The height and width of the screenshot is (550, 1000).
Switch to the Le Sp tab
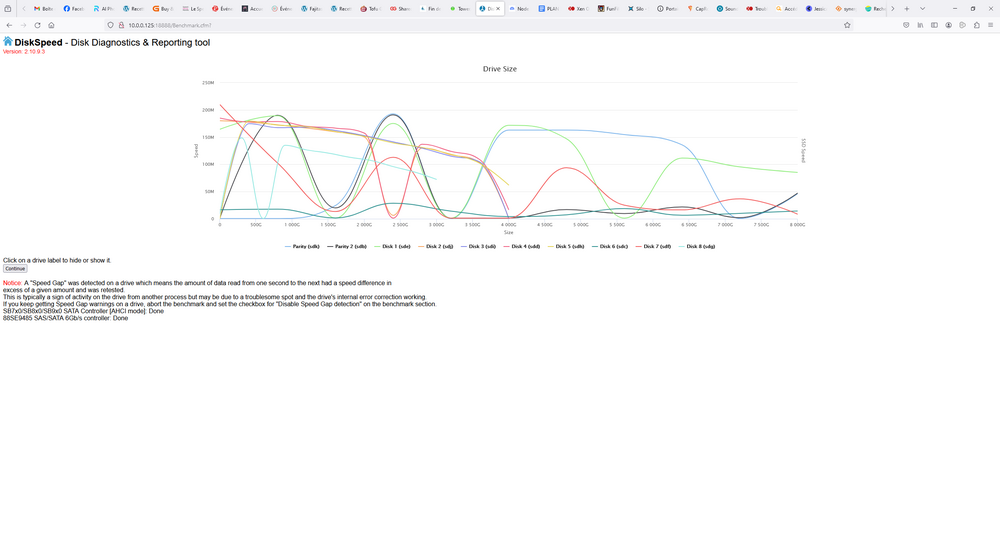point(192,9)
